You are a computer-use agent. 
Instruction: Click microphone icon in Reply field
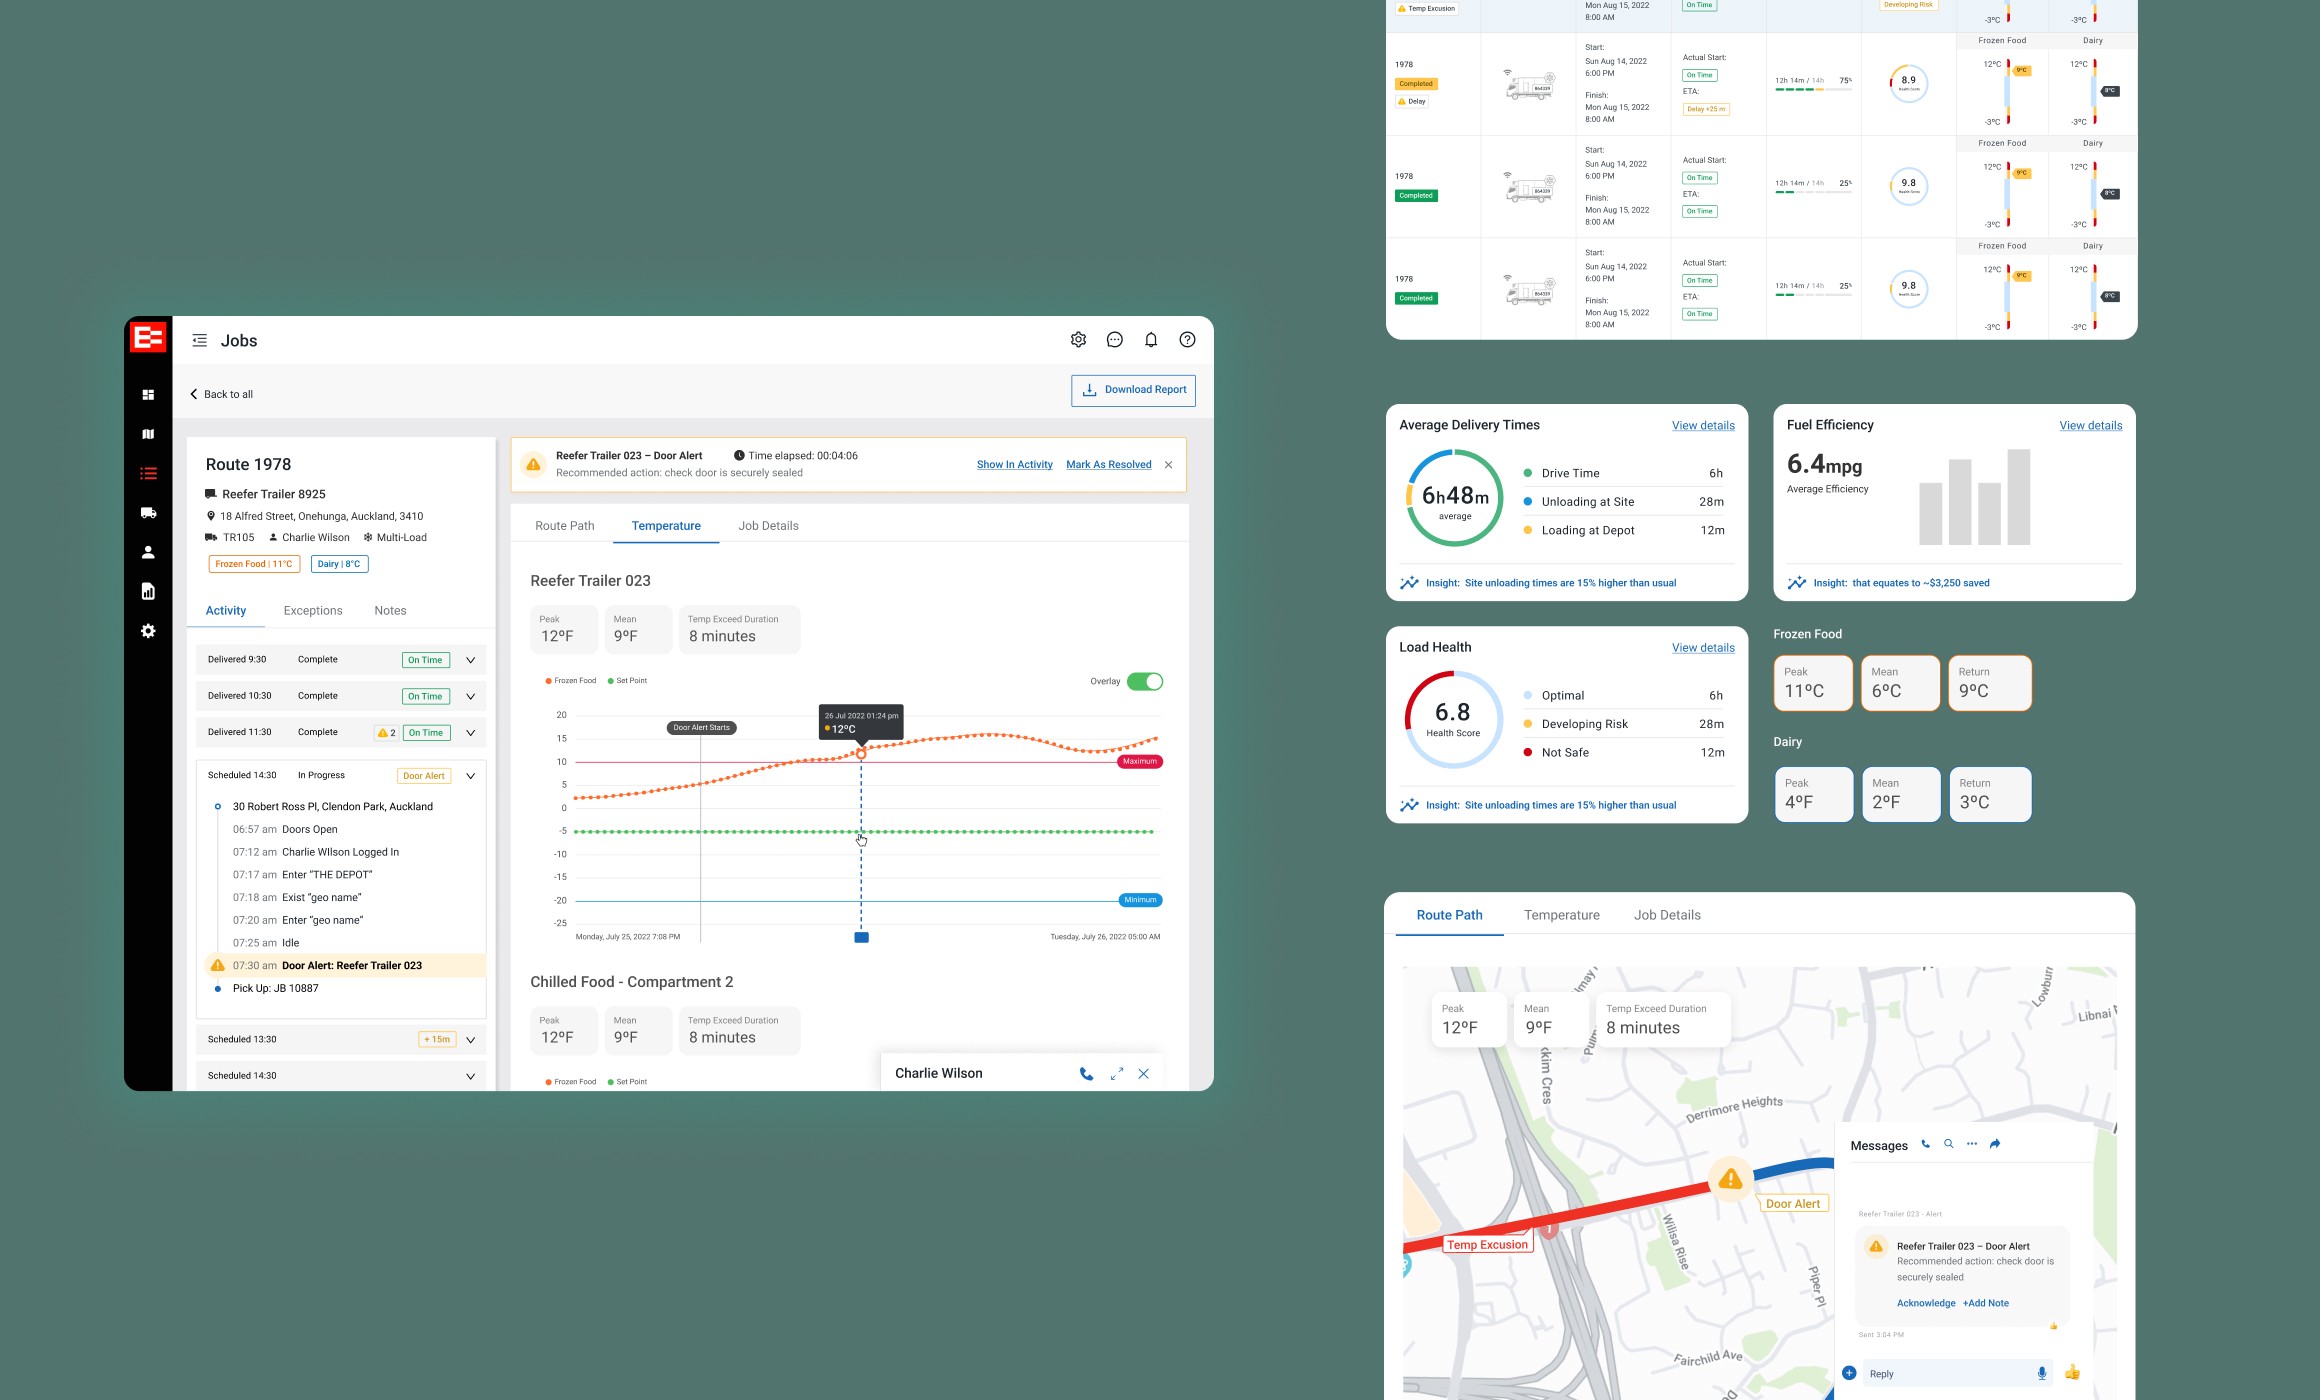coord(2041,1374)
